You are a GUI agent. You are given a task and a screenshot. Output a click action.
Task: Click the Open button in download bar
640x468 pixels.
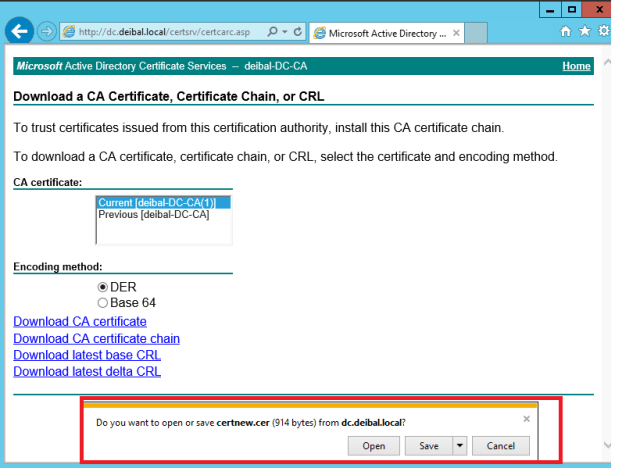[374, 446]
